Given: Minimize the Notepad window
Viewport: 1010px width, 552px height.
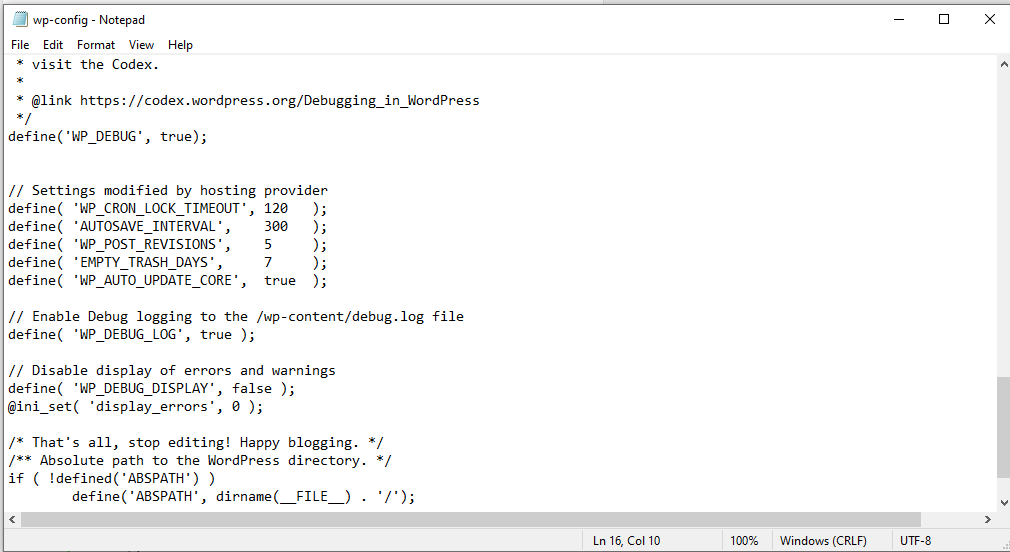Looking at the screenshot, I should pos(899,19).
